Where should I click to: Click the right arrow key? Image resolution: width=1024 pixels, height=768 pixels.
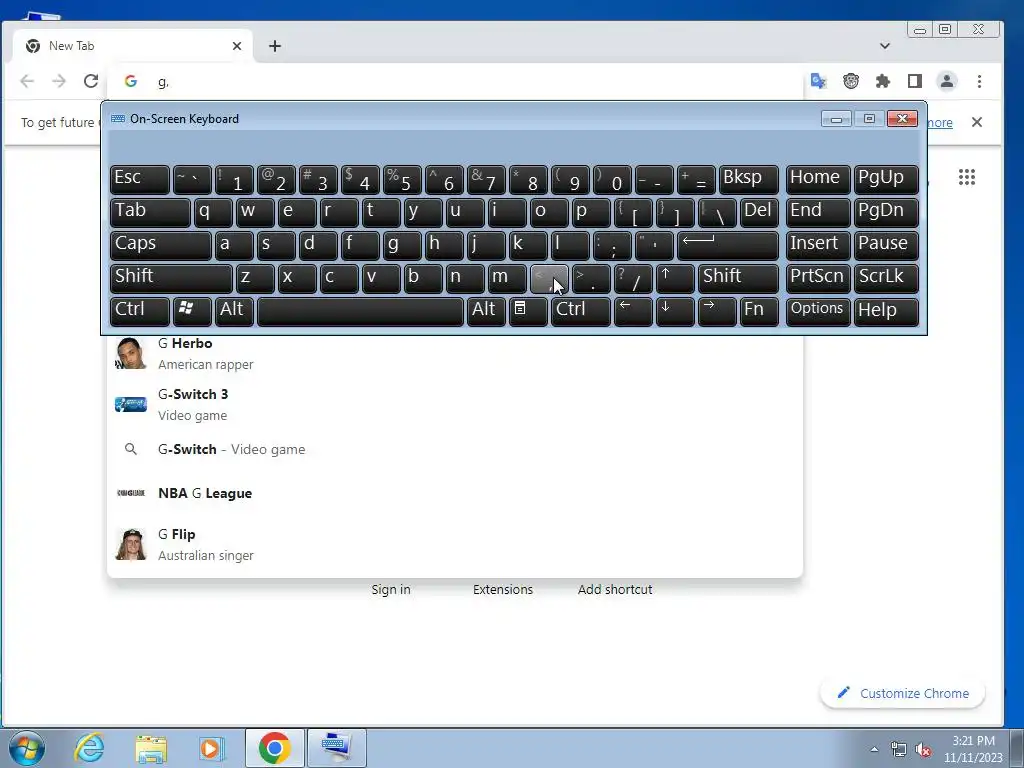(x=717, y=311)
